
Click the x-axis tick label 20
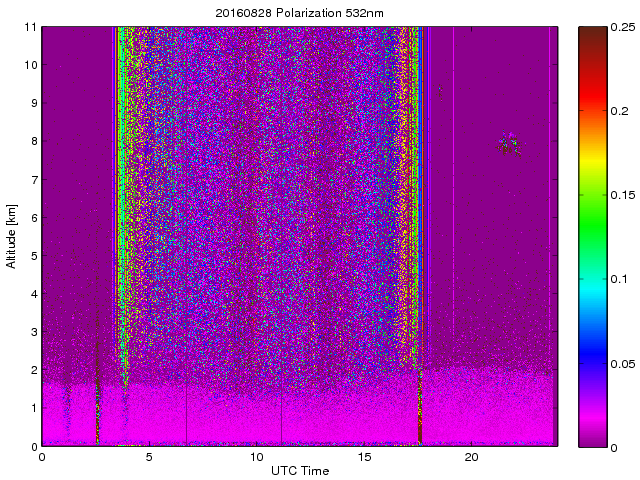pos(472,457)
